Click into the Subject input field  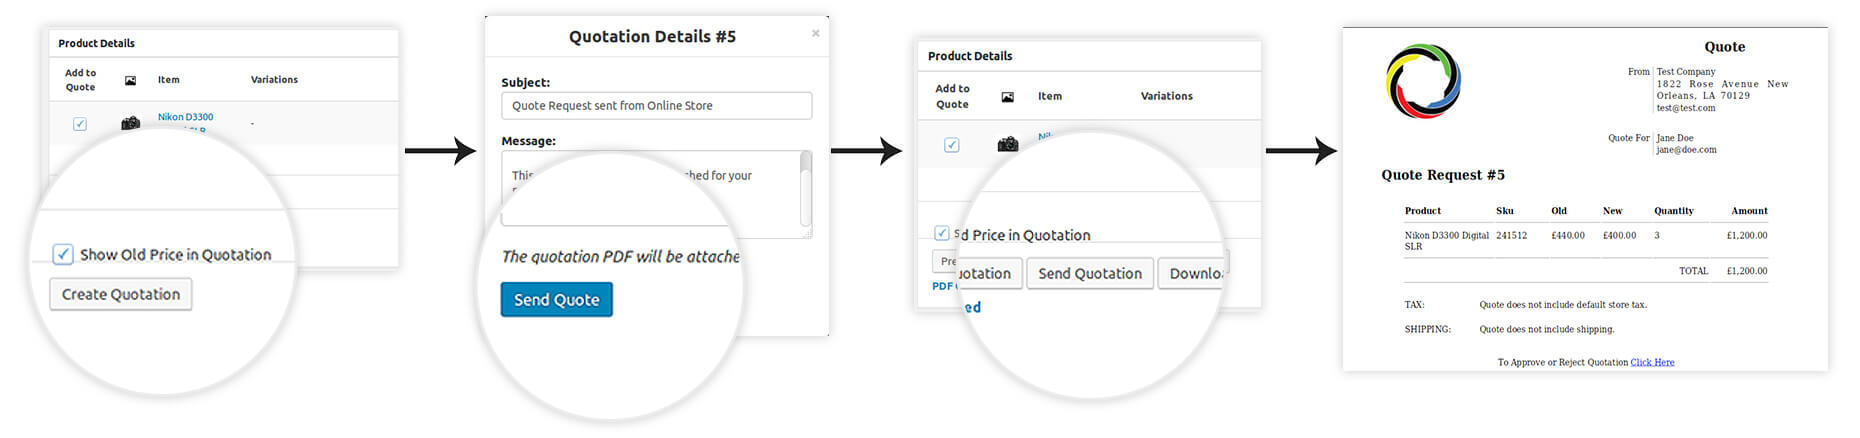(656, 105)
